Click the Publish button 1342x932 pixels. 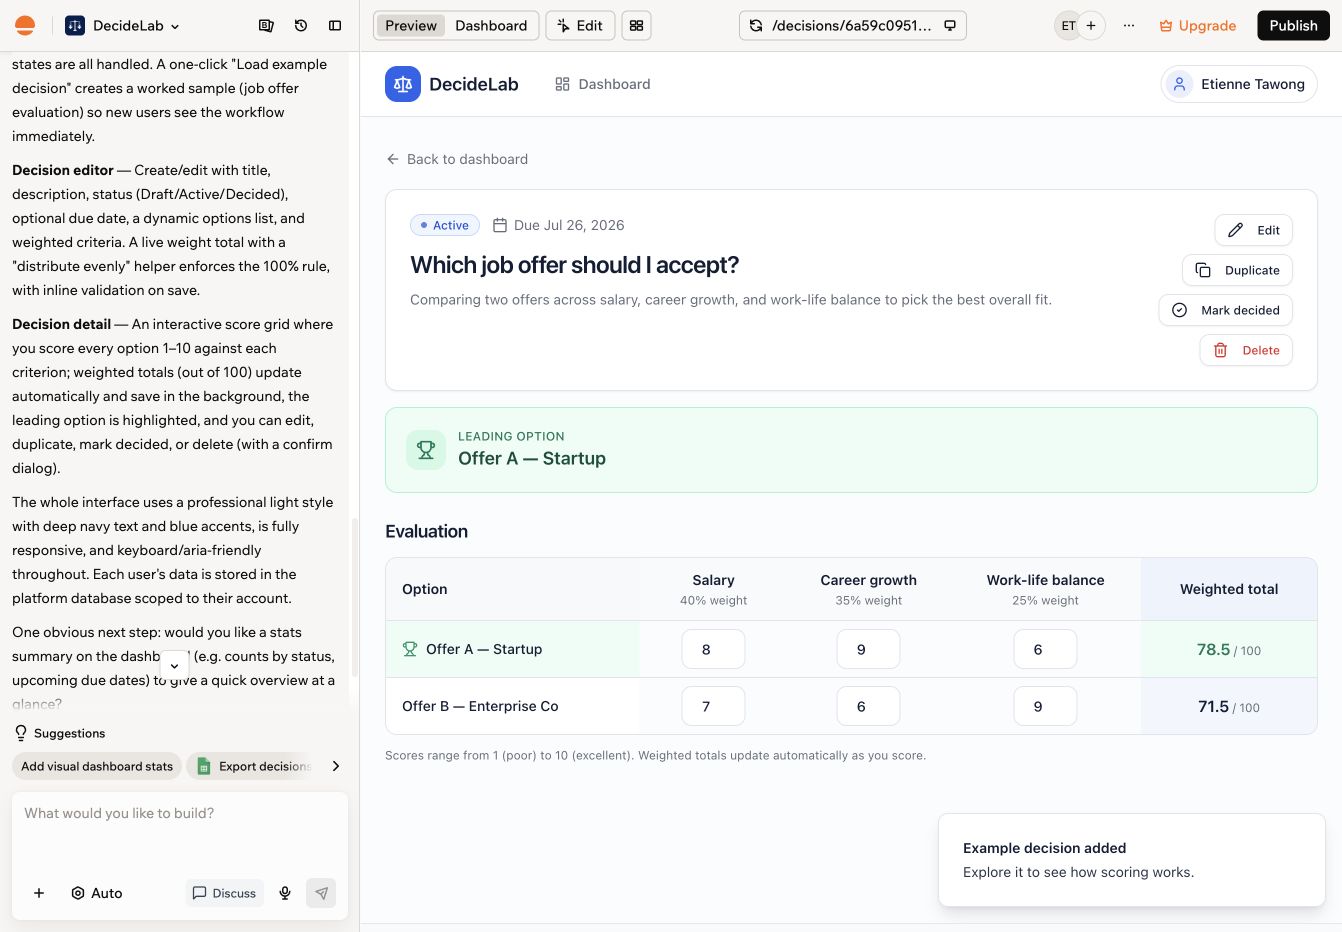tap(1293, 26)
